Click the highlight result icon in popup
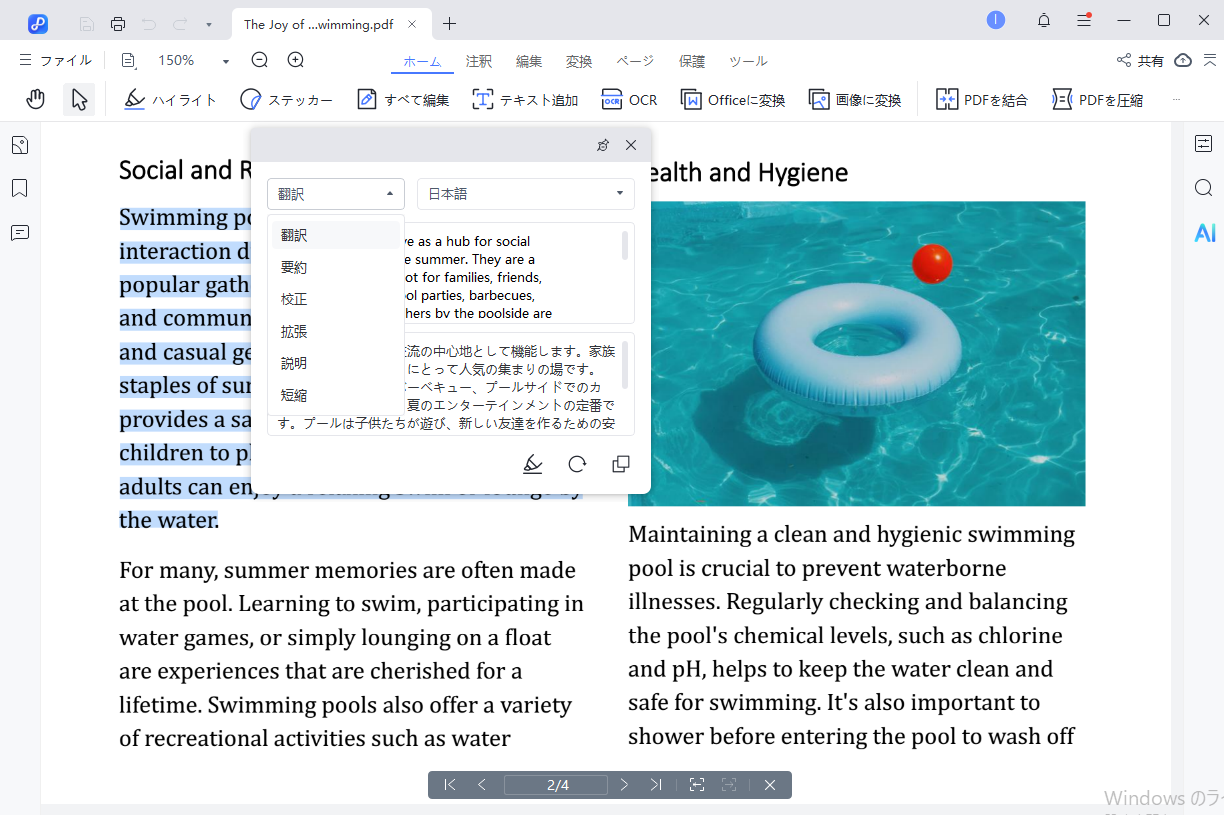Image resolution: width=1224 pixels, height=815 pixels. coord(533,464)
